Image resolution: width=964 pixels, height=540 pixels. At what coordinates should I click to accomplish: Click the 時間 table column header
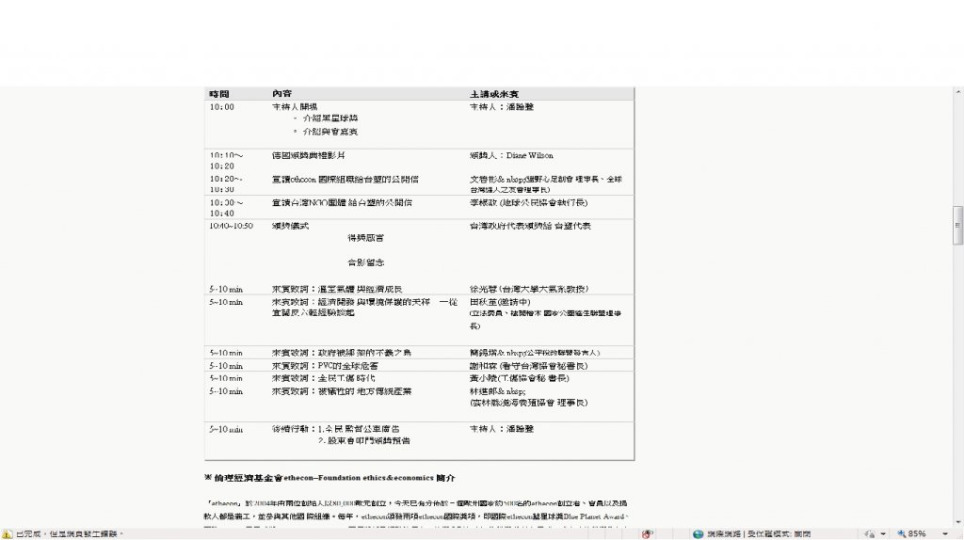[x=219, y=93]
